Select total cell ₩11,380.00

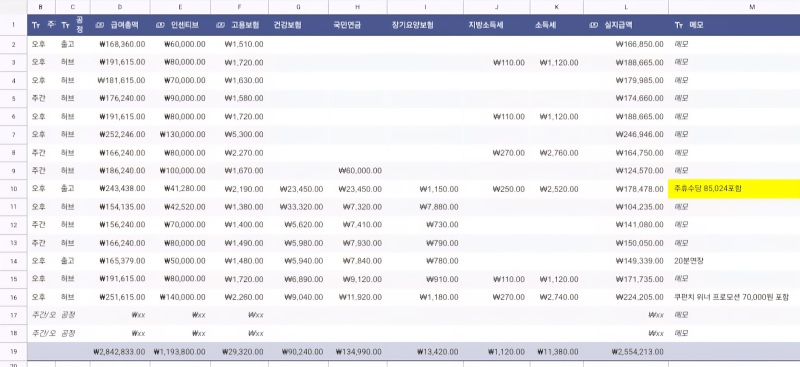(x=557, y=352)
